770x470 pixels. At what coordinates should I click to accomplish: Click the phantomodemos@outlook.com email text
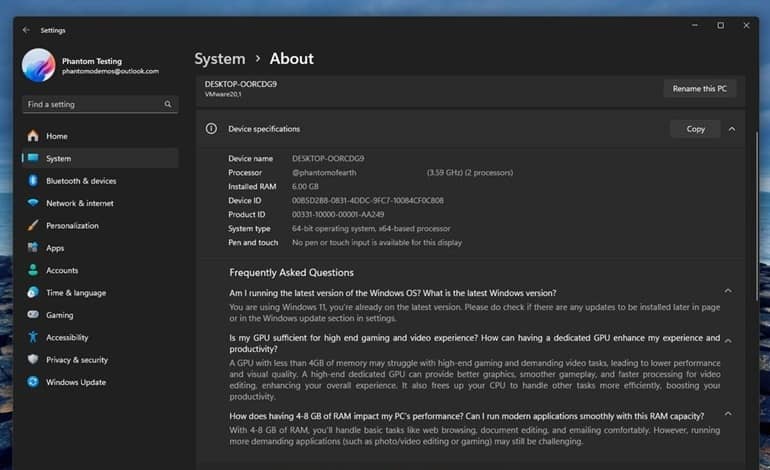tap(110, 71)
